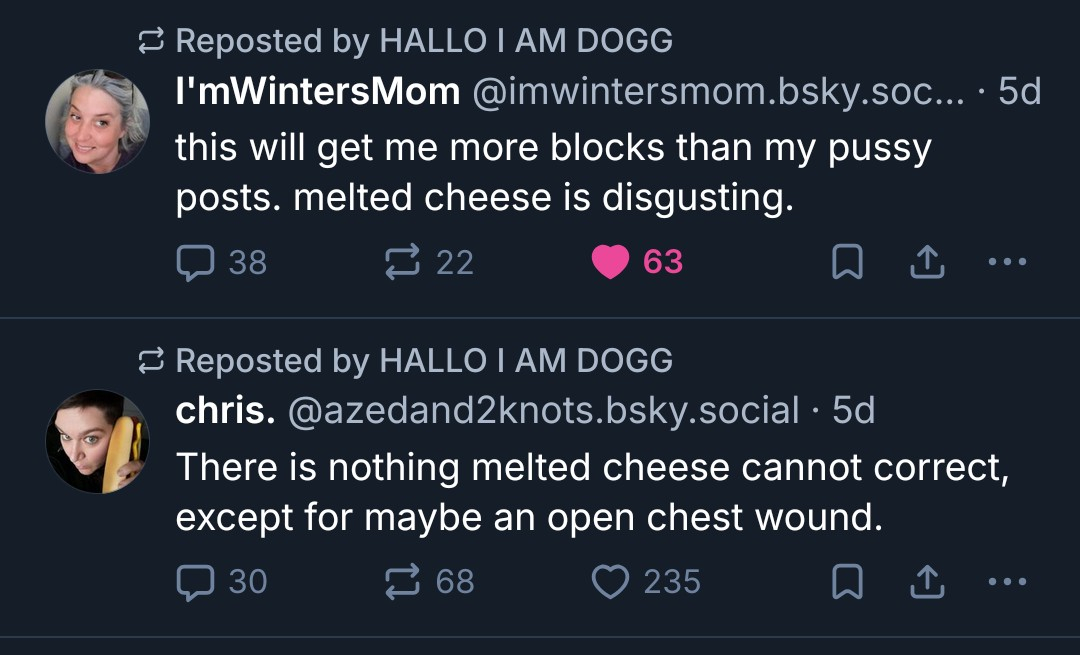Share chris.'s post
This screenshot has height=655, width=1080.
927,581
